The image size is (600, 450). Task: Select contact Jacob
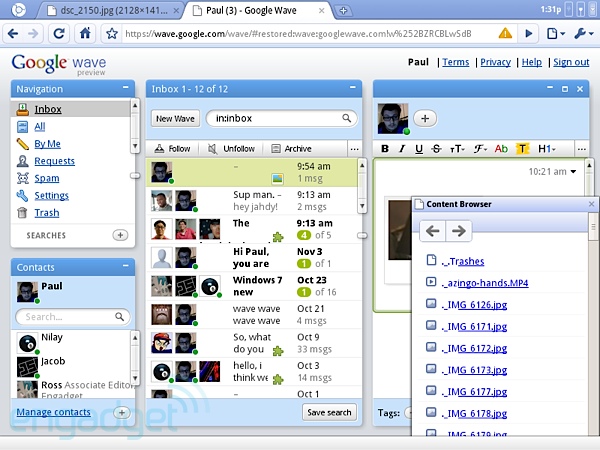pyautogui.click(x=53, y=361)
